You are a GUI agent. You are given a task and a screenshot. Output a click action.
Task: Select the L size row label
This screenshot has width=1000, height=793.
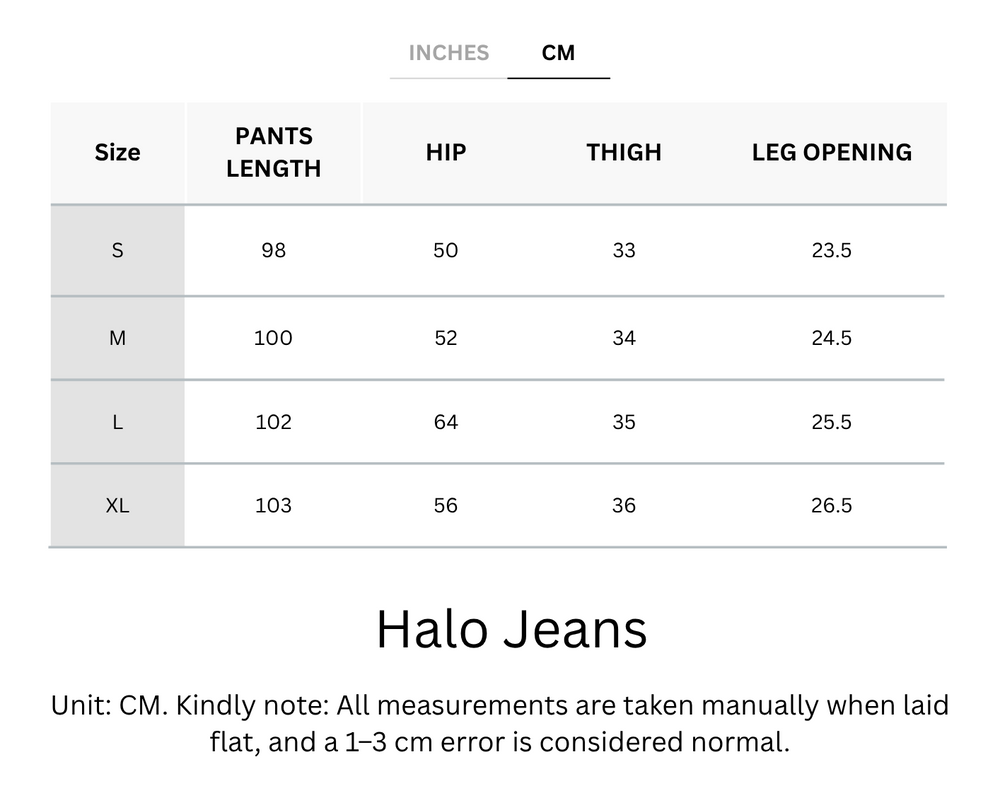(x=117, y=422)
